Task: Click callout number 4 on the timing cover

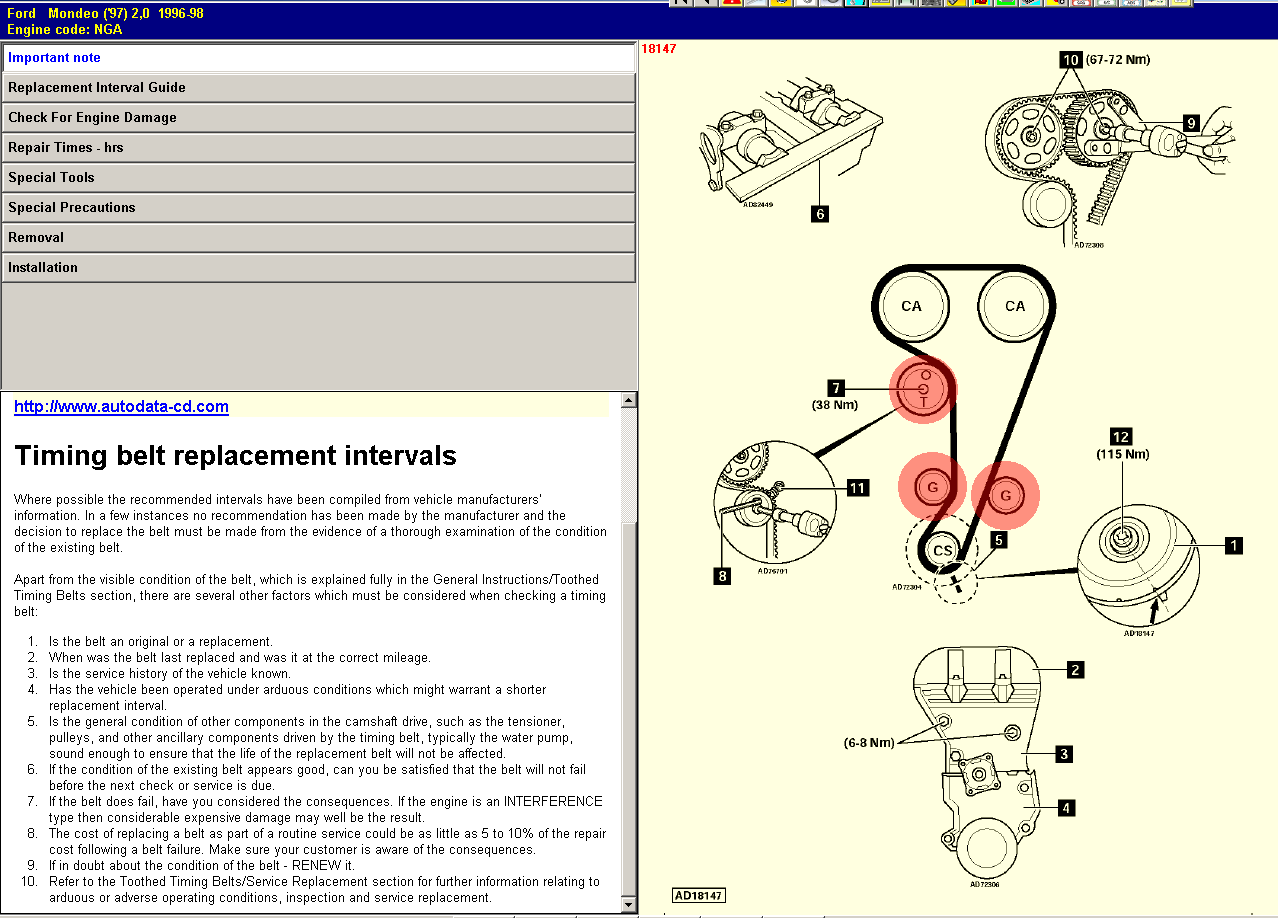Action: pyautogui.click(x=1068, y=808)
